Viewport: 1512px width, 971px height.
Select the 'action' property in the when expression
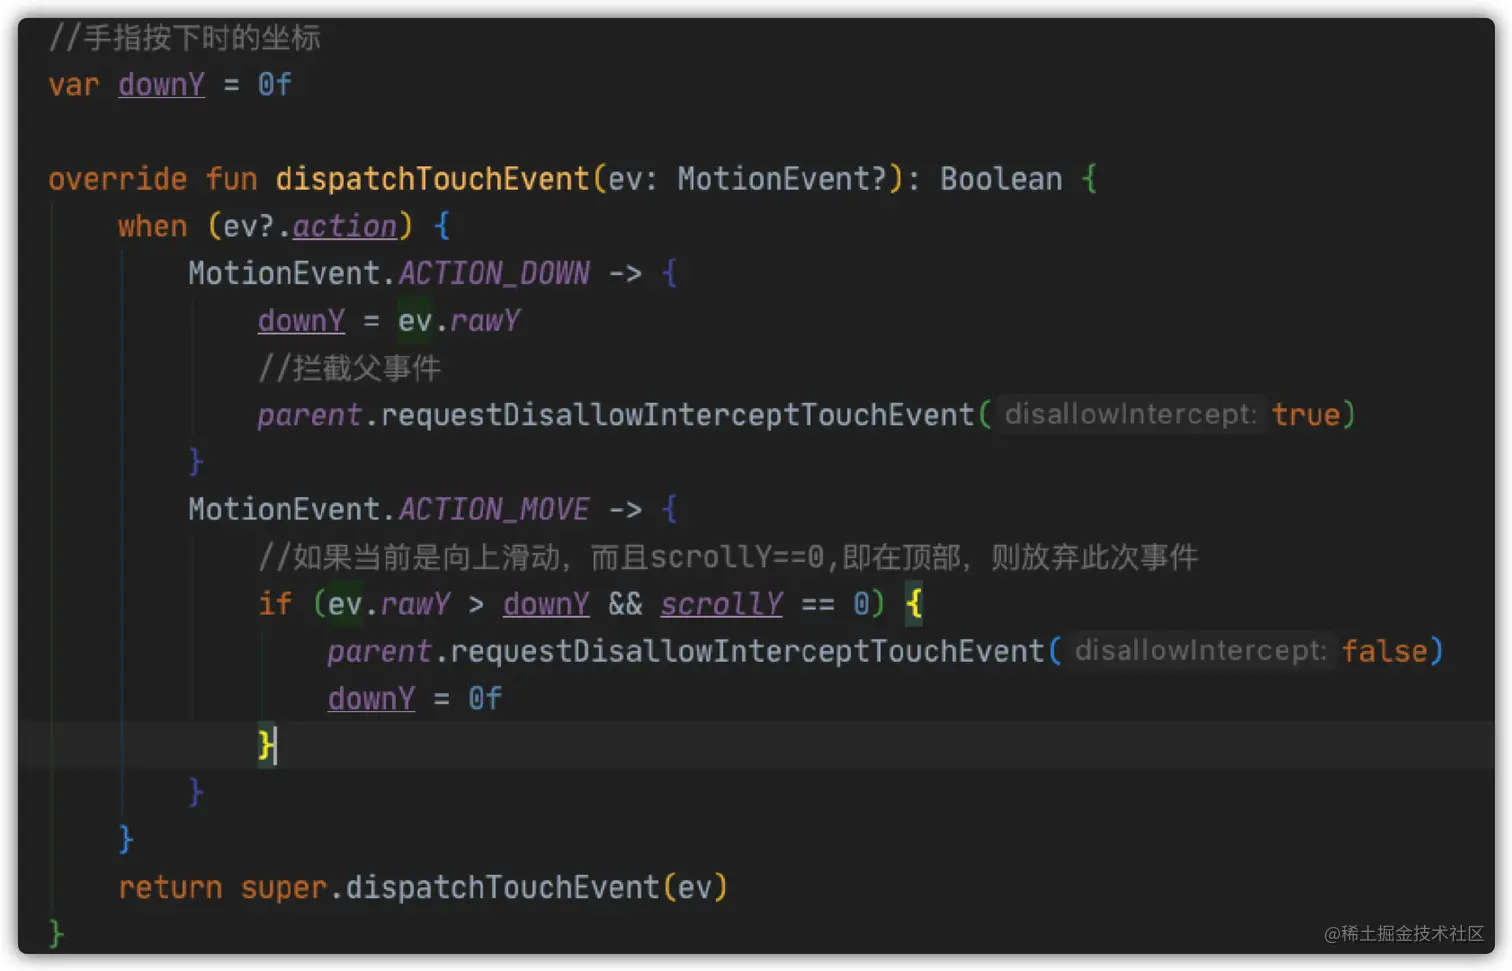[344, 226]
